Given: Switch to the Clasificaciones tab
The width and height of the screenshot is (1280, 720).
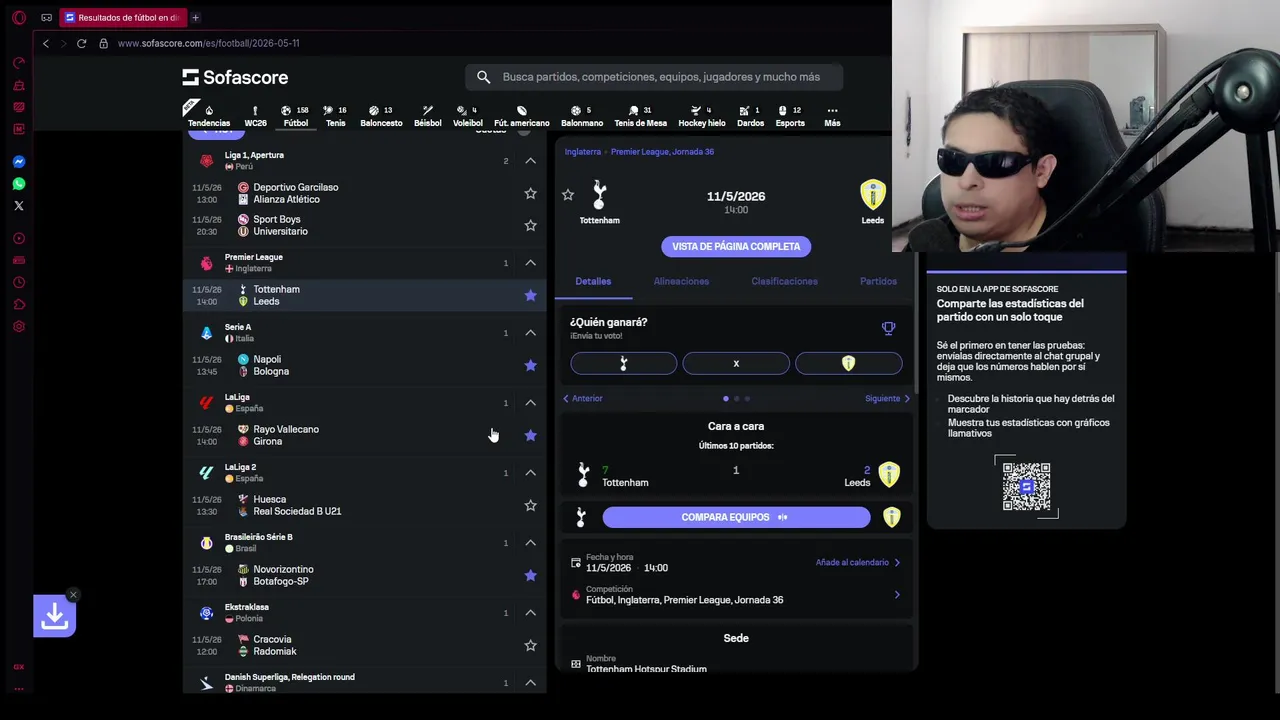Looking at the screenshot, I should tap(784, 281).
